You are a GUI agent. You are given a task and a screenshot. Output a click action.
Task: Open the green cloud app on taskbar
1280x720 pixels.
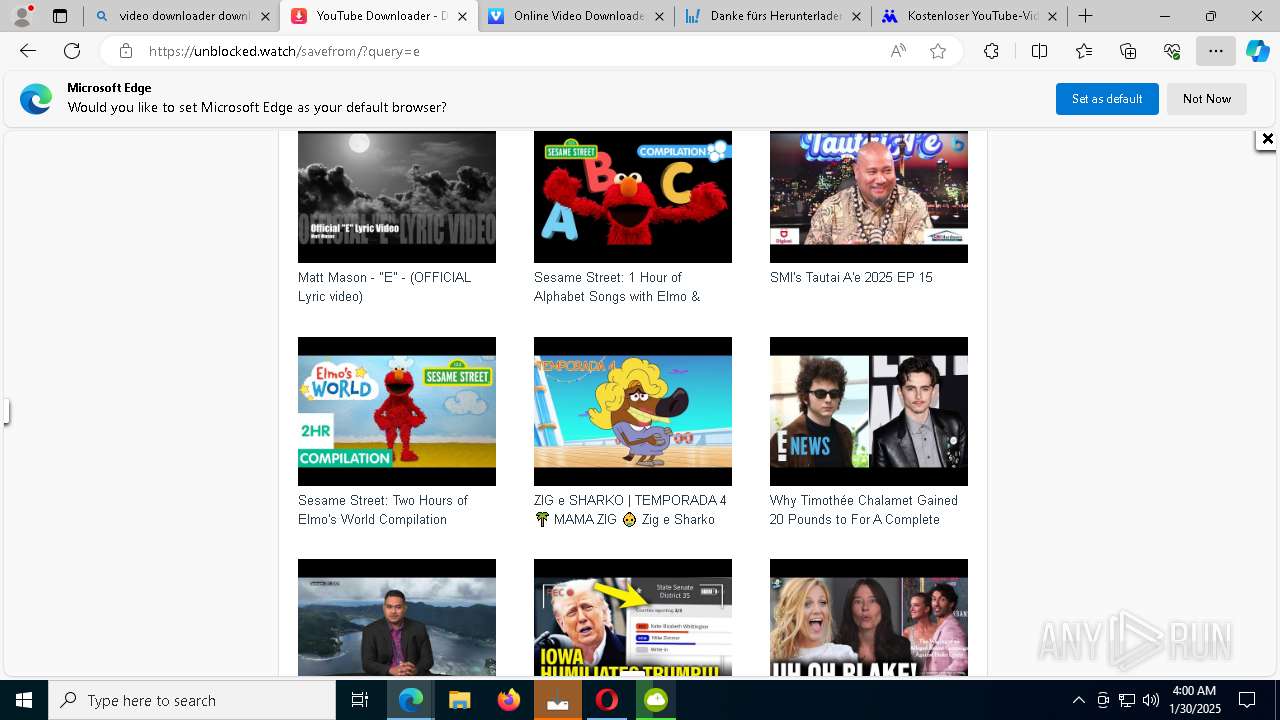click(x=656, y=700)
